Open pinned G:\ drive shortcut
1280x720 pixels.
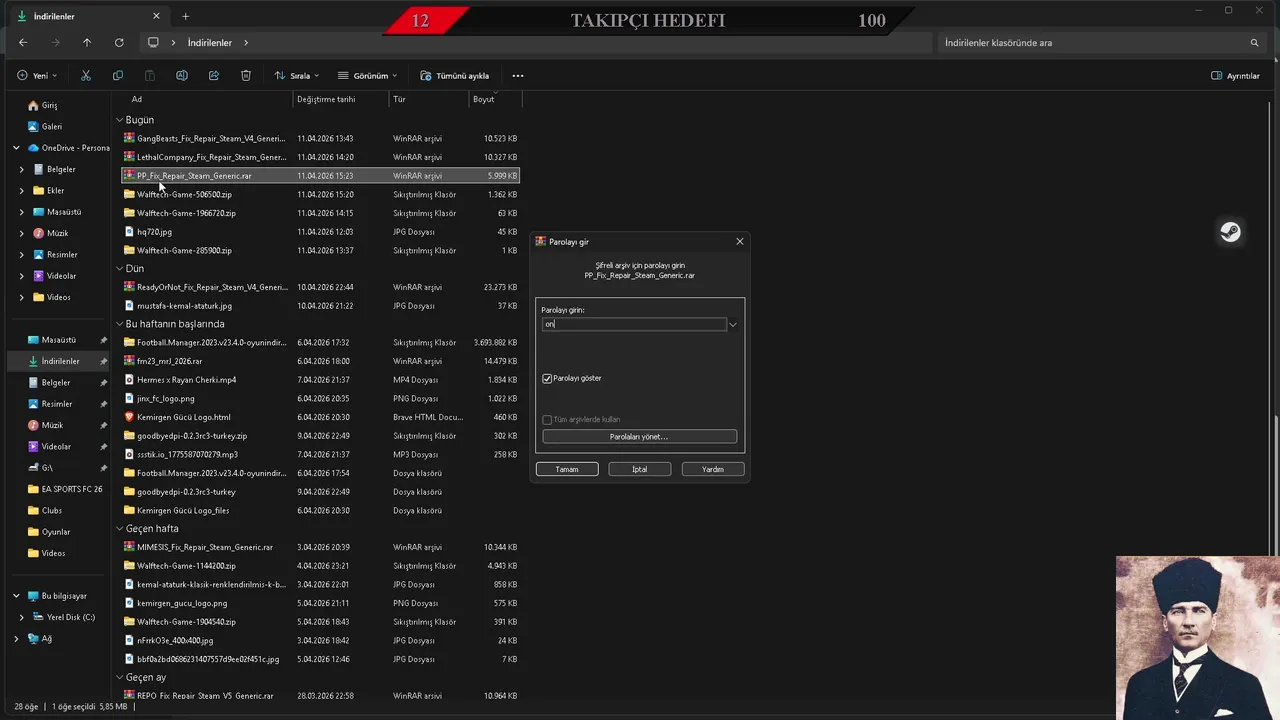pos(47,467)
